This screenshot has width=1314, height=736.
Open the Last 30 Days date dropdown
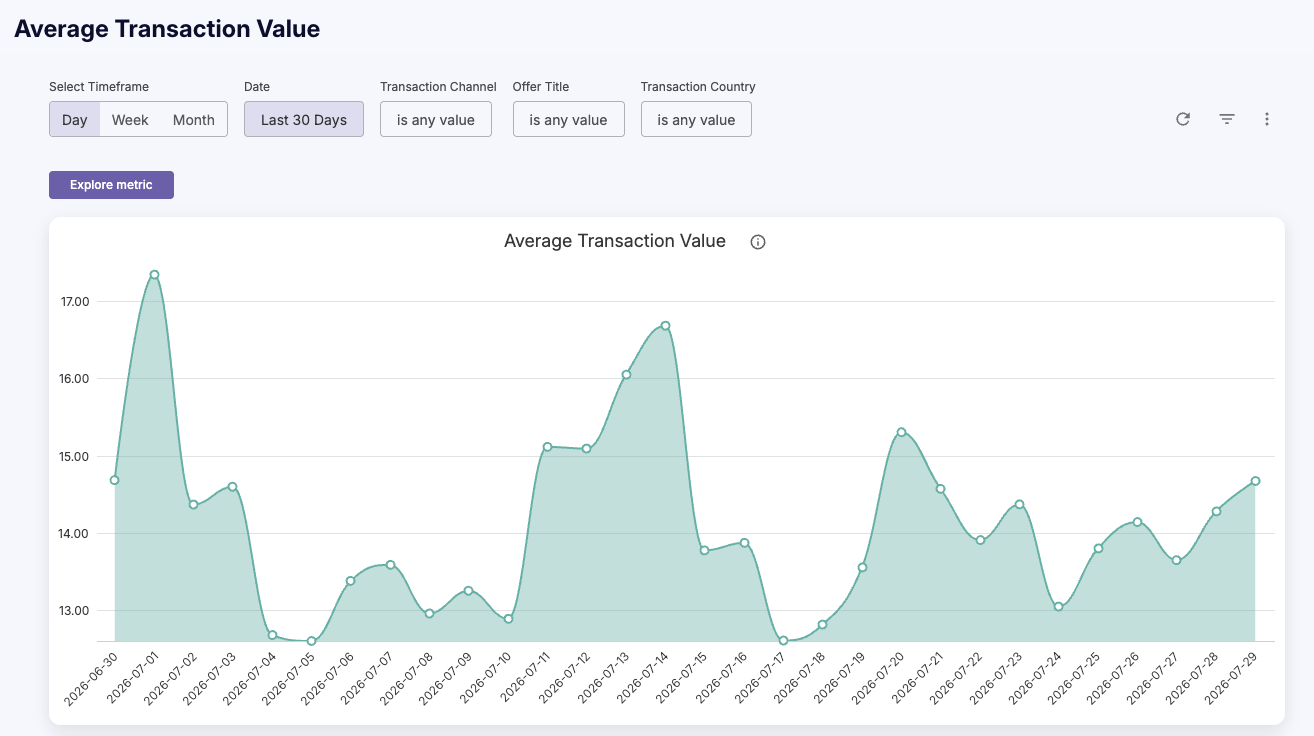tap(304, 120)
